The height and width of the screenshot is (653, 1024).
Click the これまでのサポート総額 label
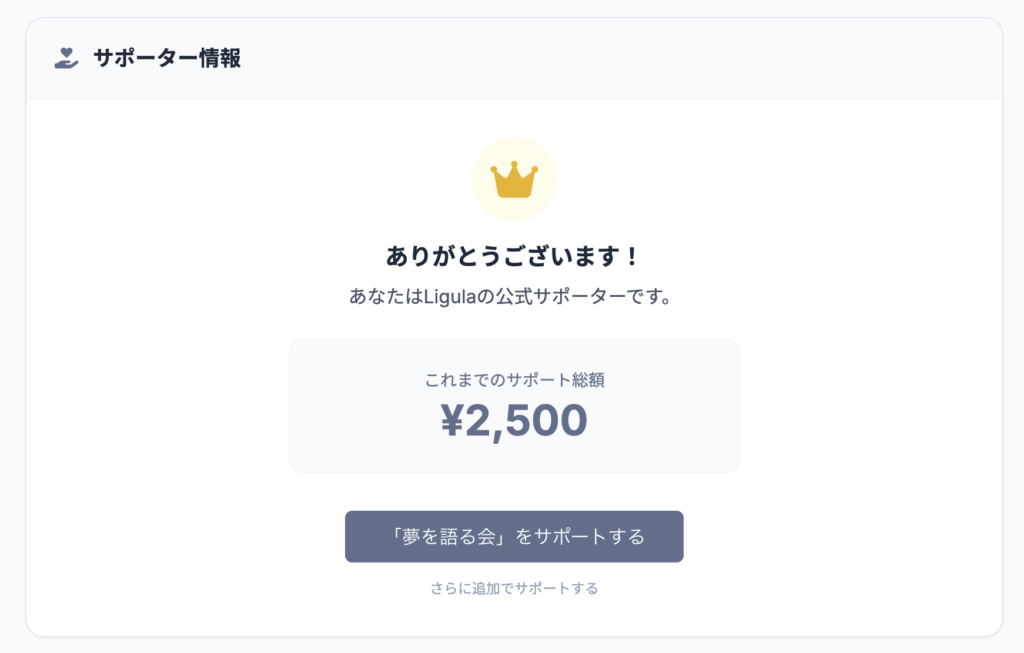pos(514,380)
